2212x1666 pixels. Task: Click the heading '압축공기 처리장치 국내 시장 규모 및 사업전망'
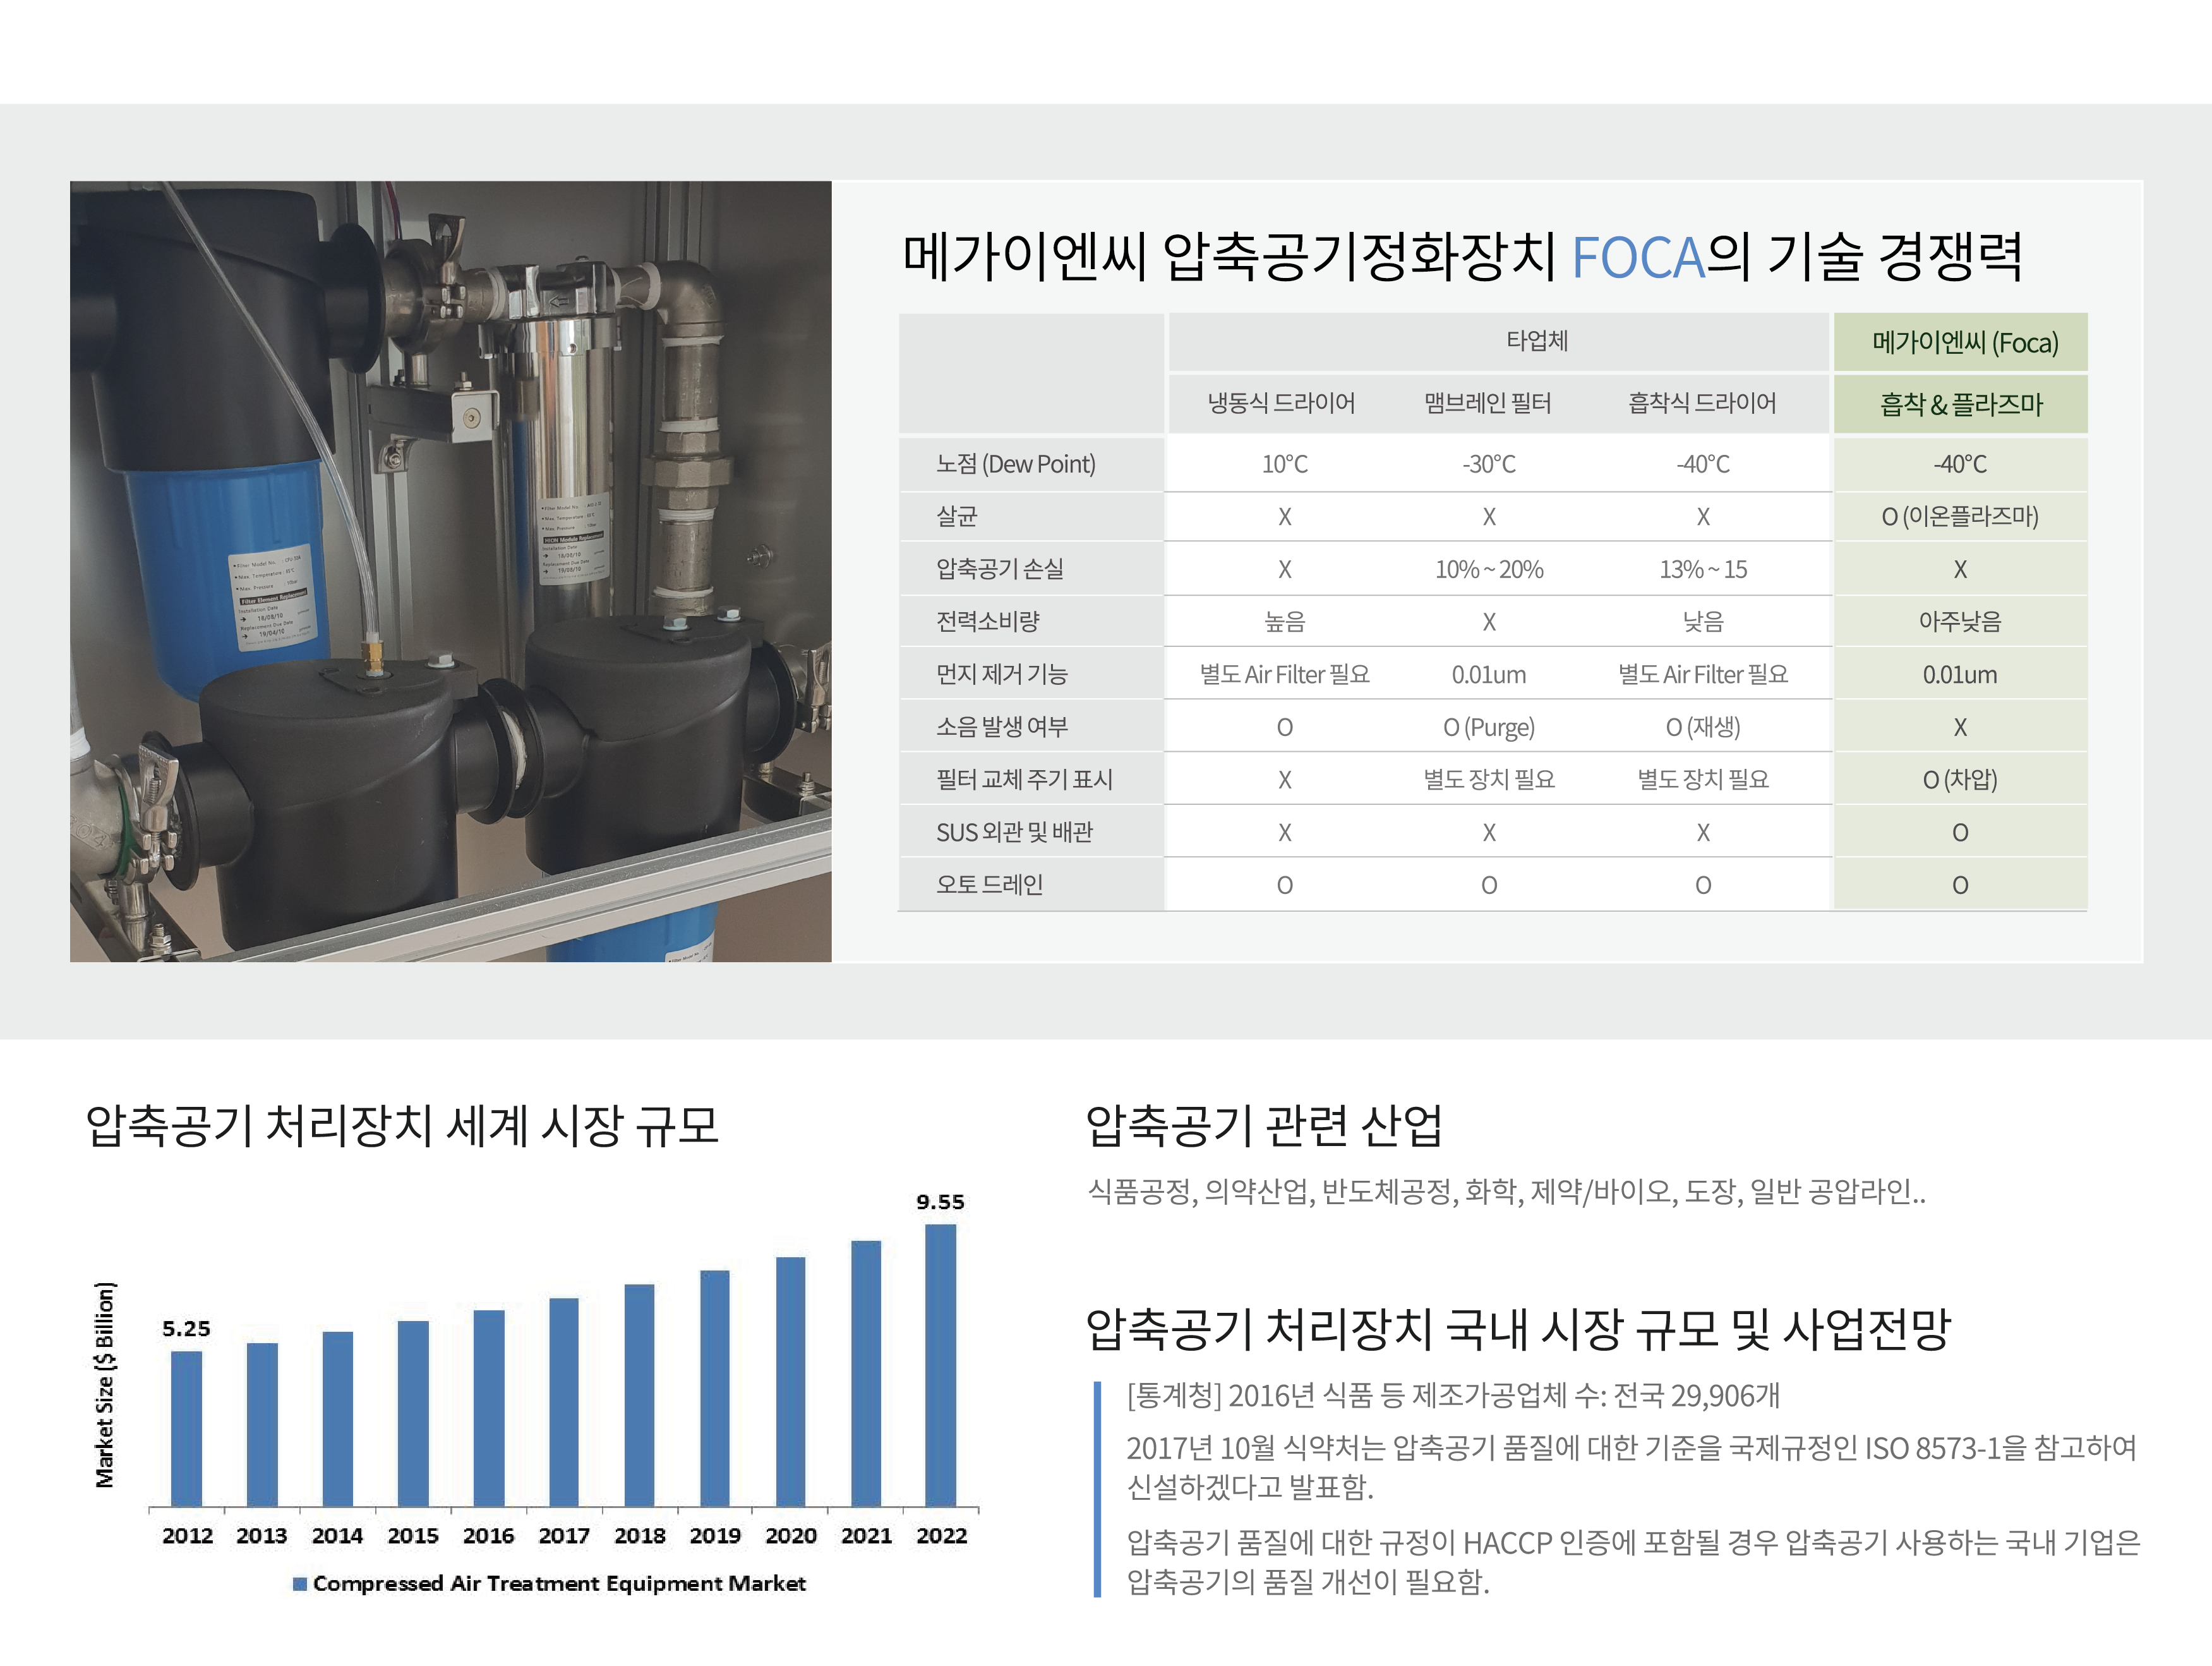pos(1518,1329)
